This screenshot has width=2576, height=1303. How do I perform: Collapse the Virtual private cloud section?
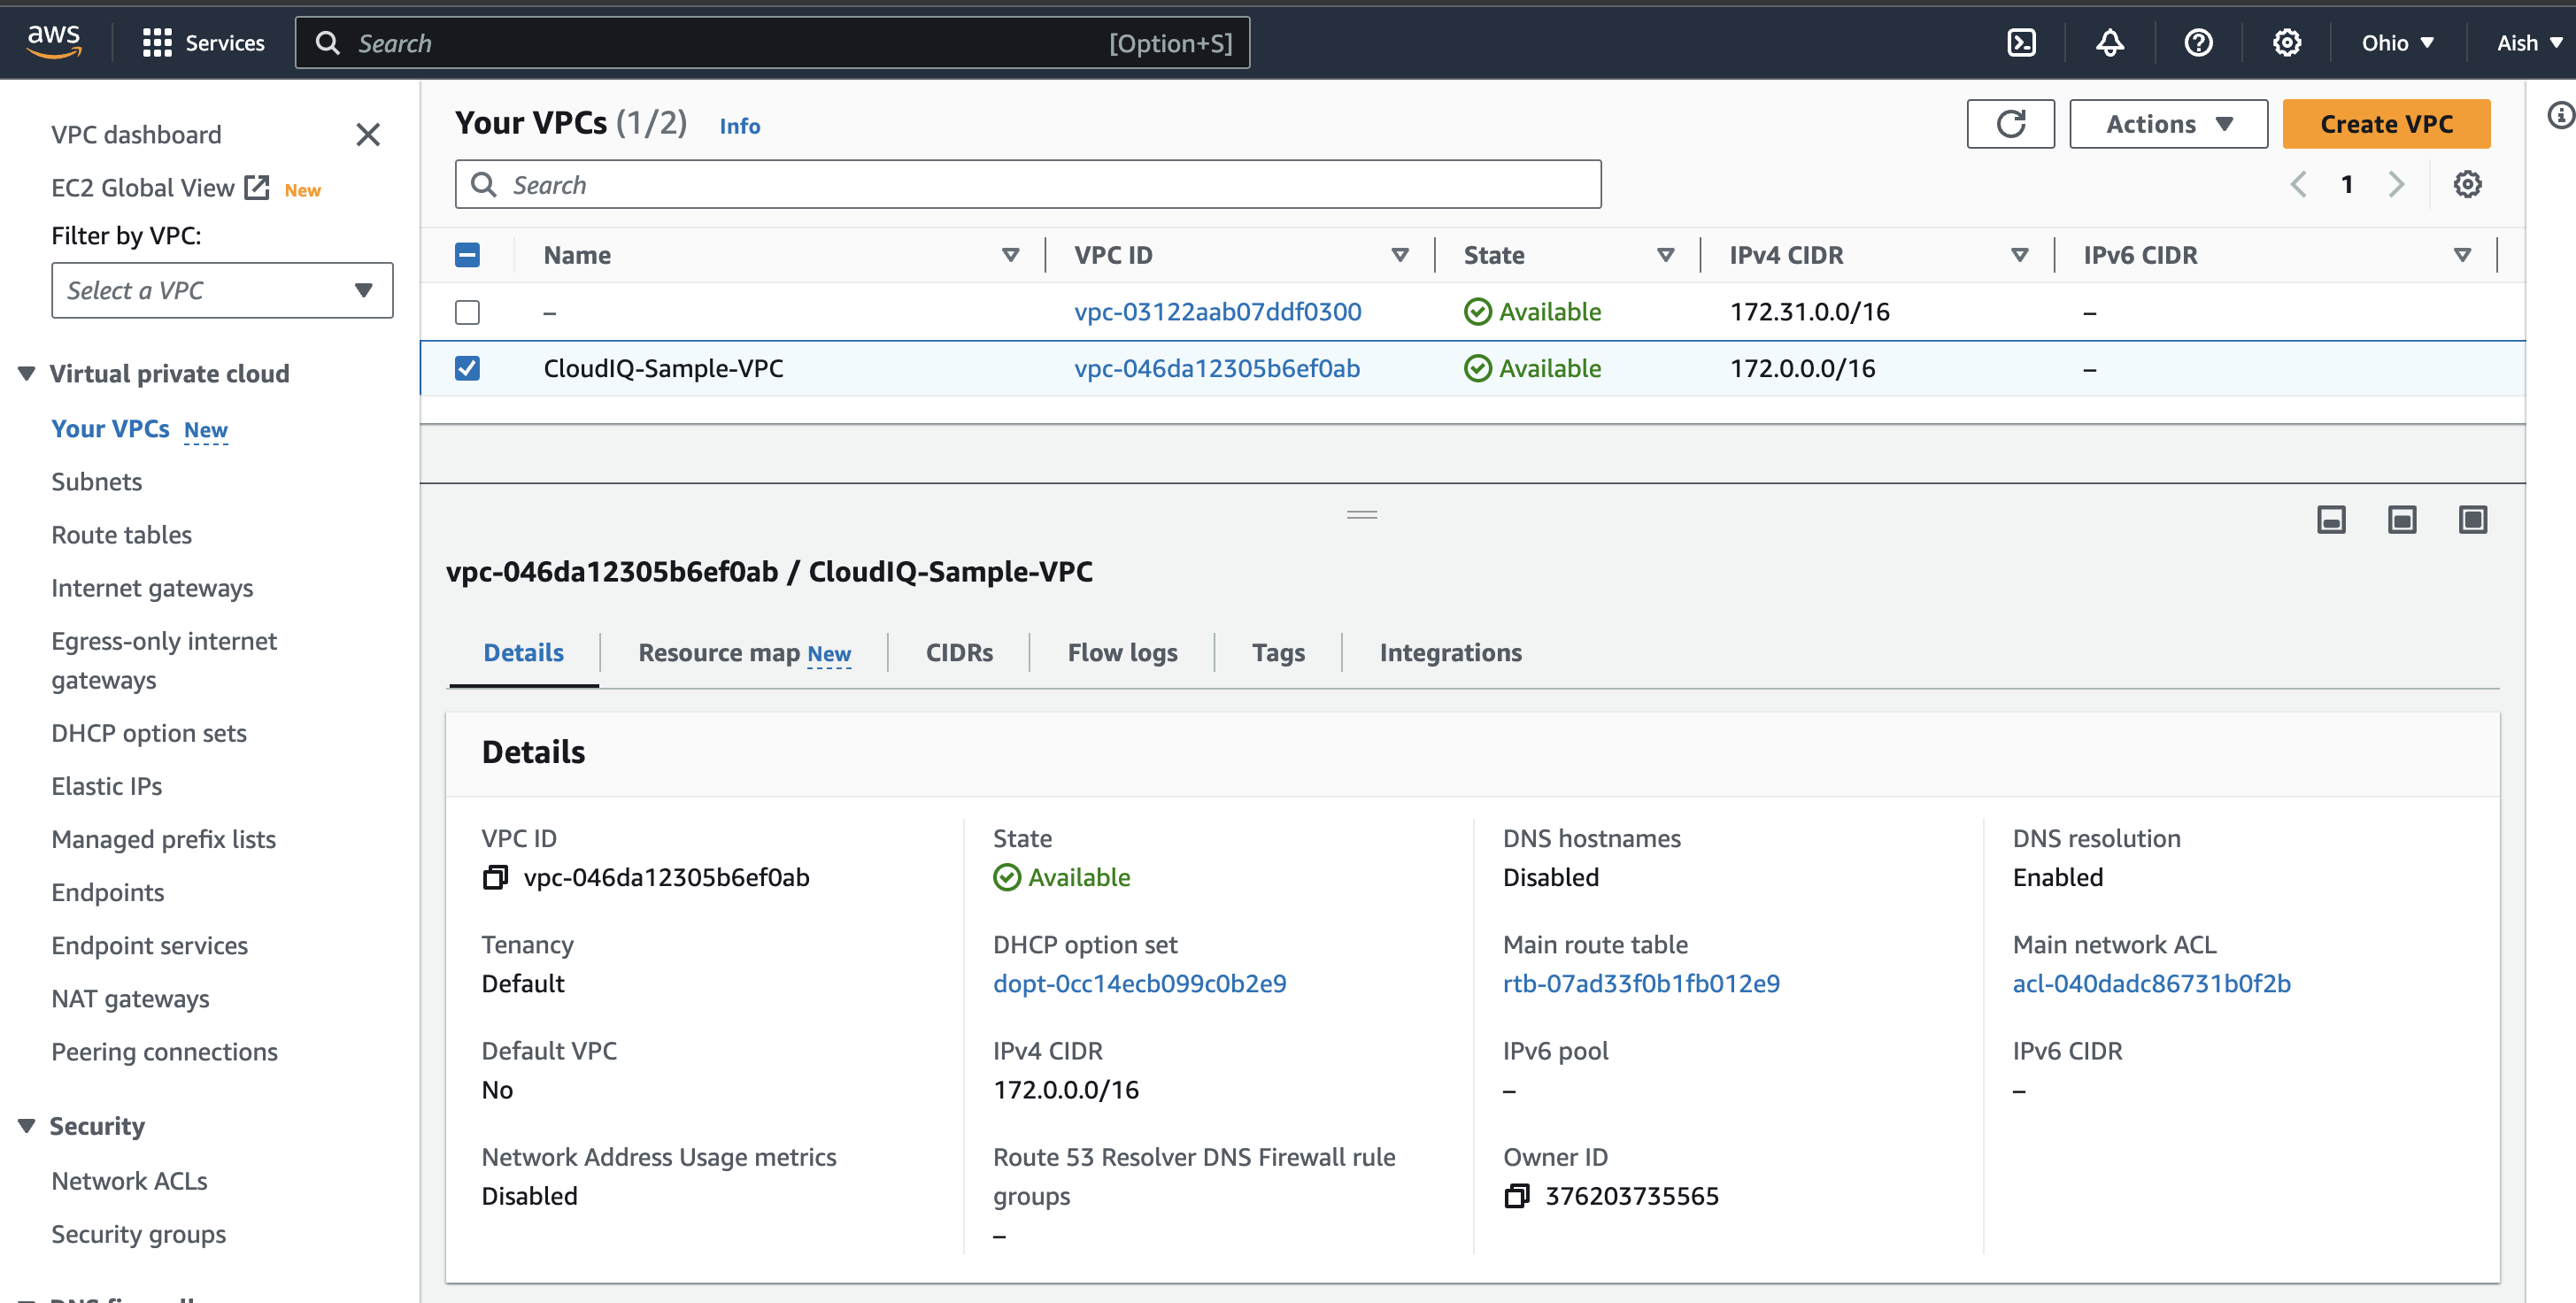[27, 374]
